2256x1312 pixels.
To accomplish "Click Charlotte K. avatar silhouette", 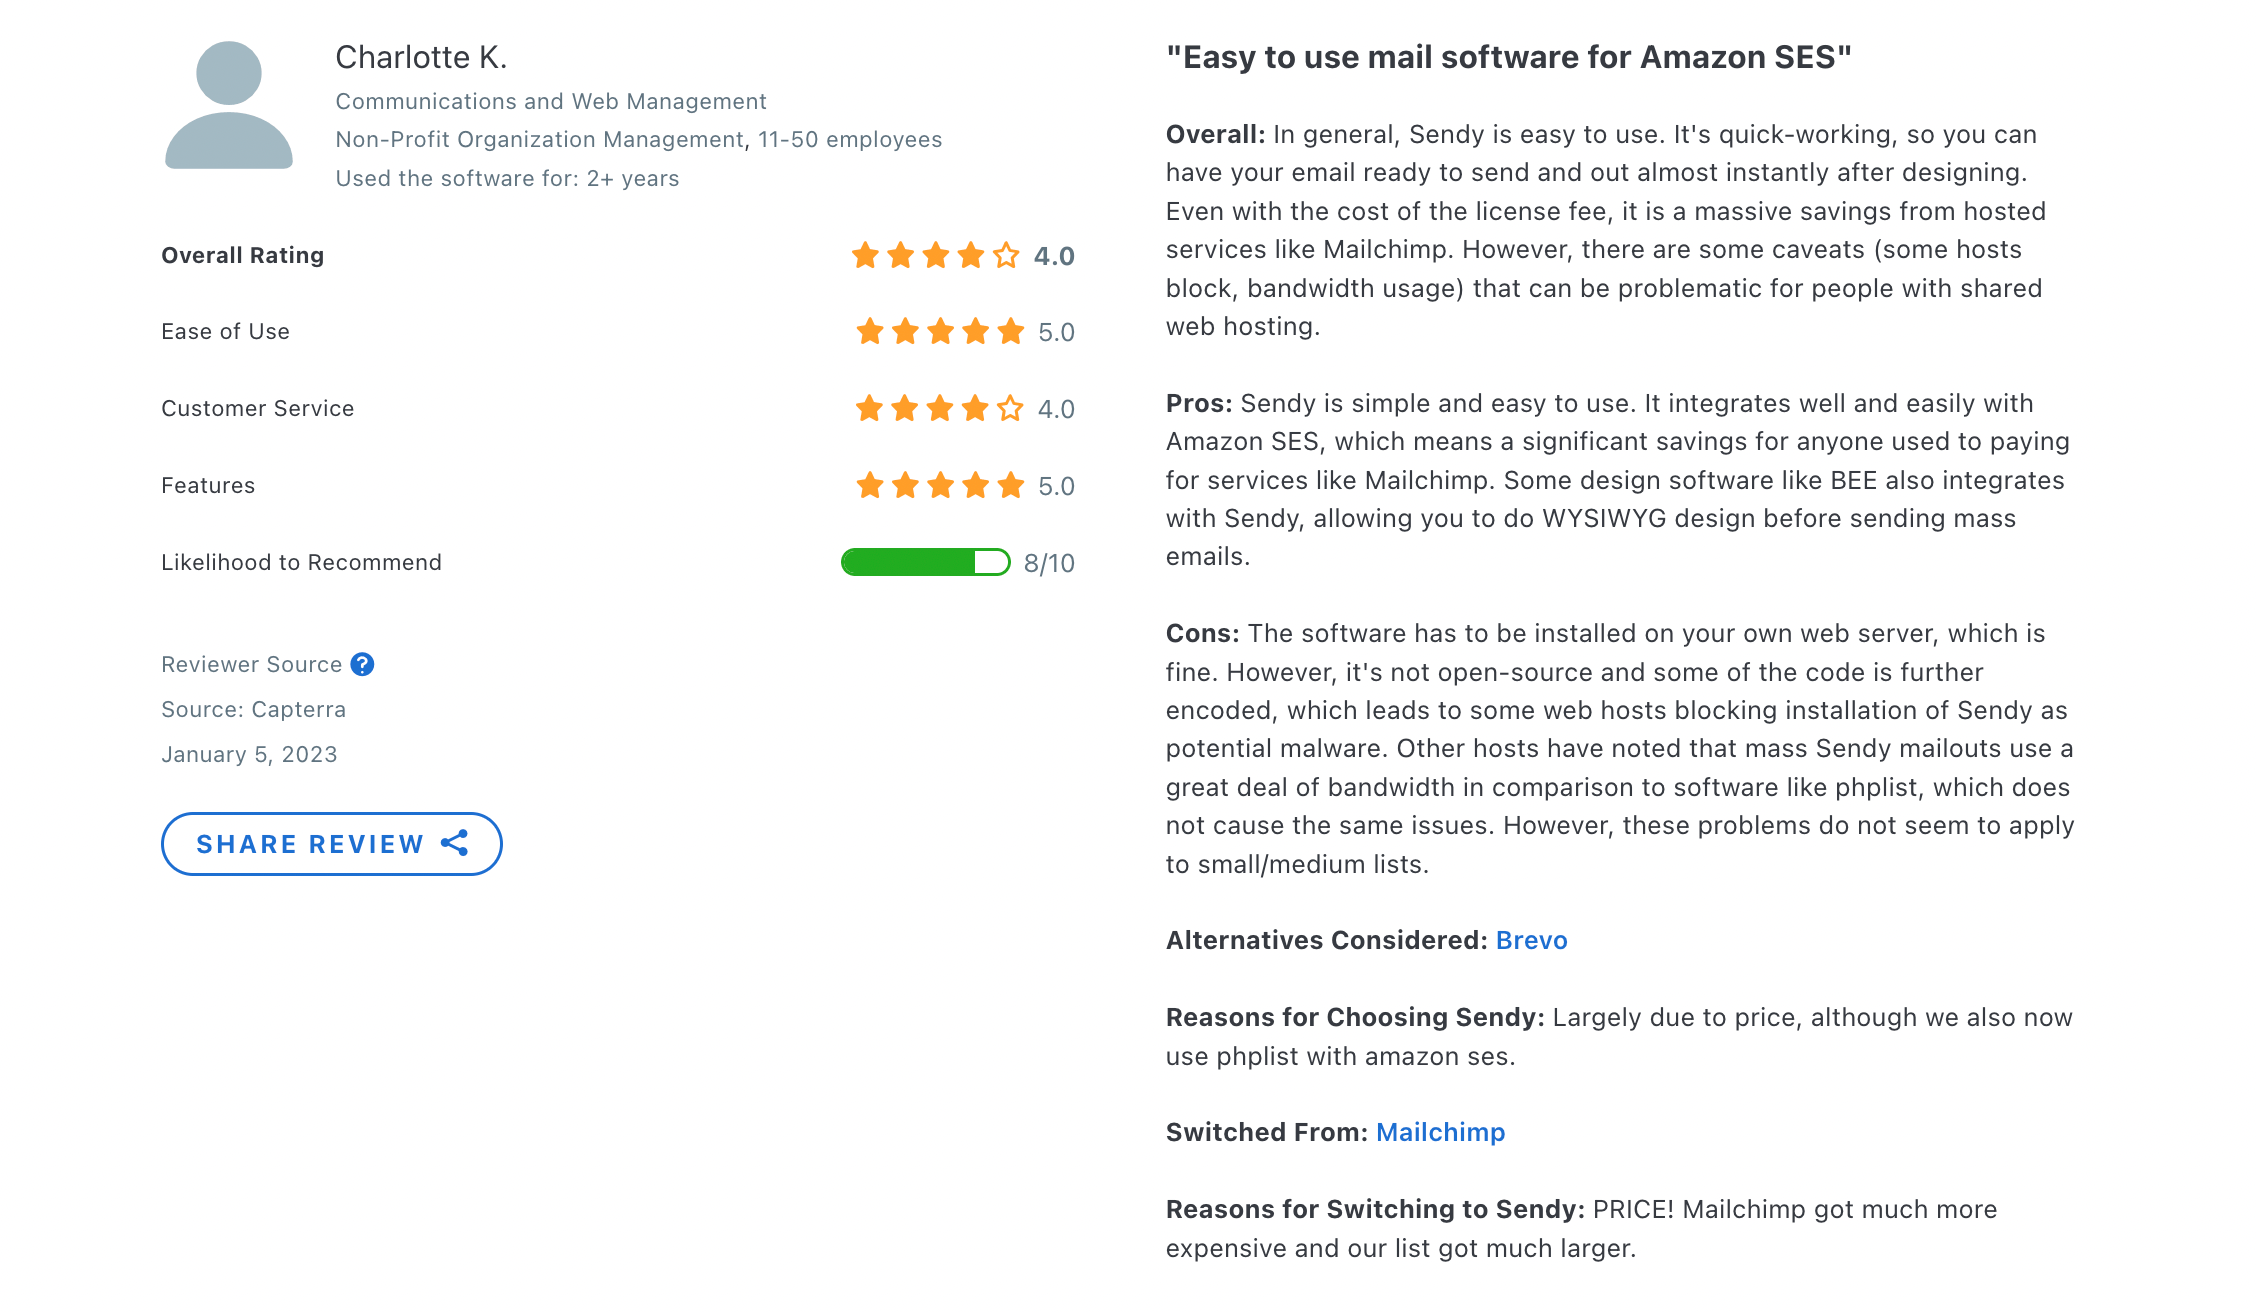I will tap(229, 105).
